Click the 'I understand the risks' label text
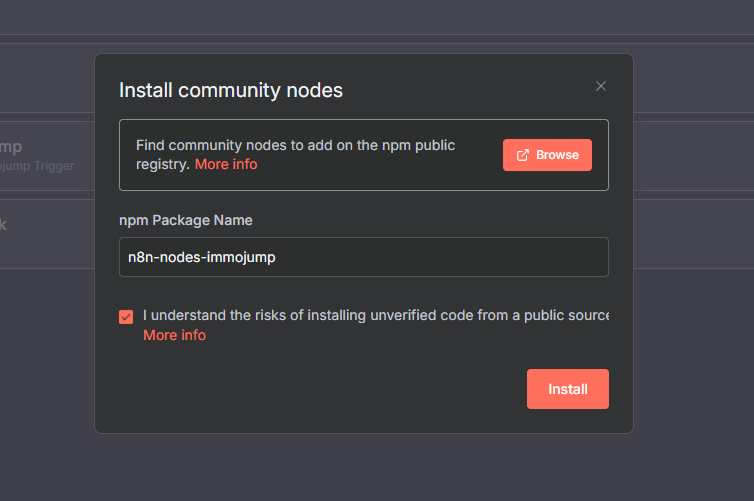Viewport: 754px width, 501px height. pyautogui.click(x=375, y=315)
